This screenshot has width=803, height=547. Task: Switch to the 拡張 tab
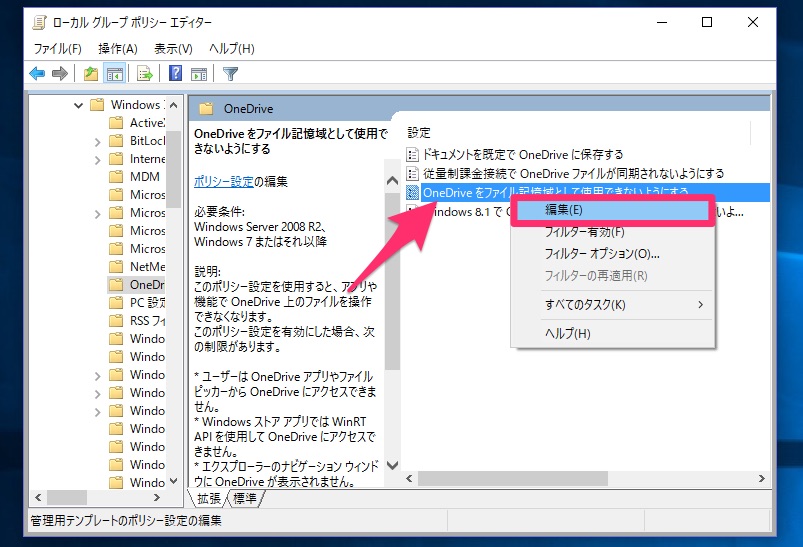click(209, 498)
